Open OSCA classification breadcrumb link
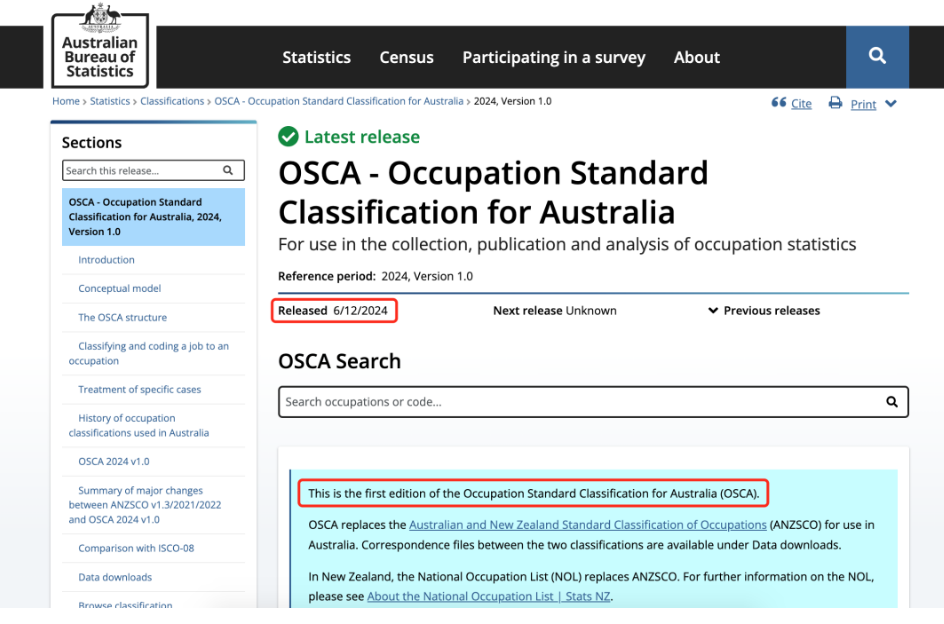944x624 pixels. tap(339, 101)
